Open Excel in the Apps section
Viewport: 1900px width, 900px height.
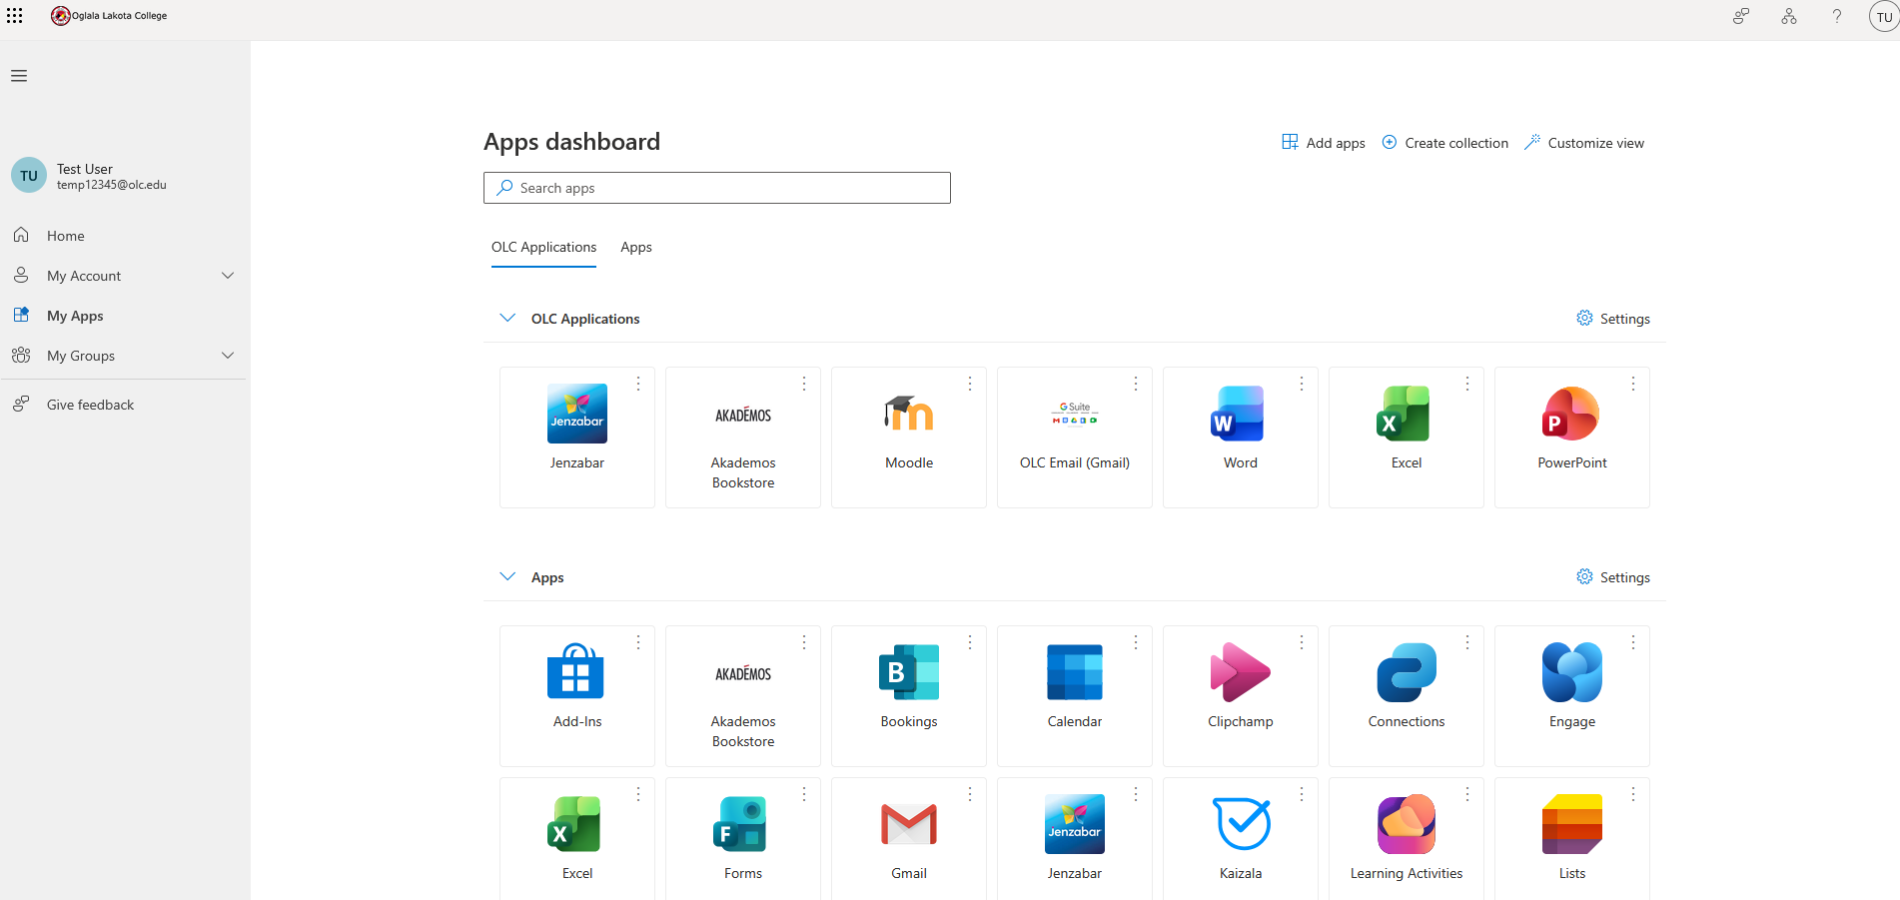point(577,839)
